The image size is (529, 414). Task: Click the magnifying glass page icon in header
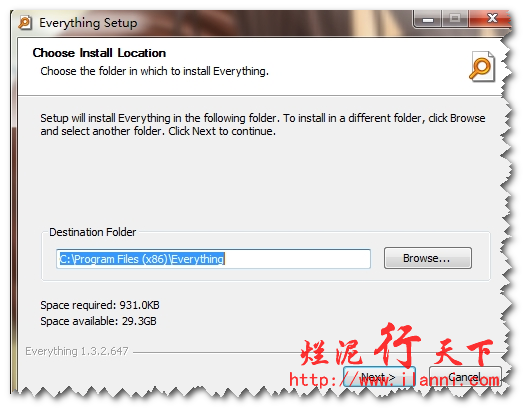coord(482,66)
